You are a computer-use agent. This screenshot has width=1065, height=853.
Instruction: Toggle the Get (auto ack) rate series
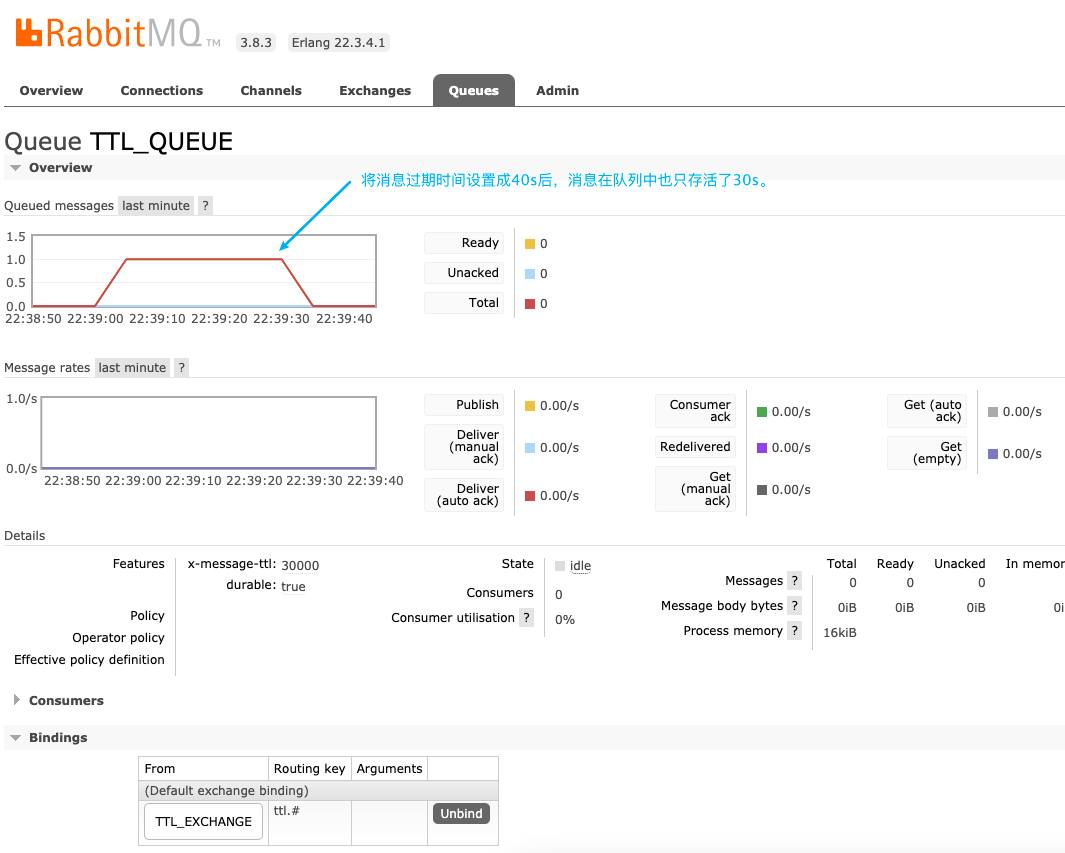tap(927, 411)
